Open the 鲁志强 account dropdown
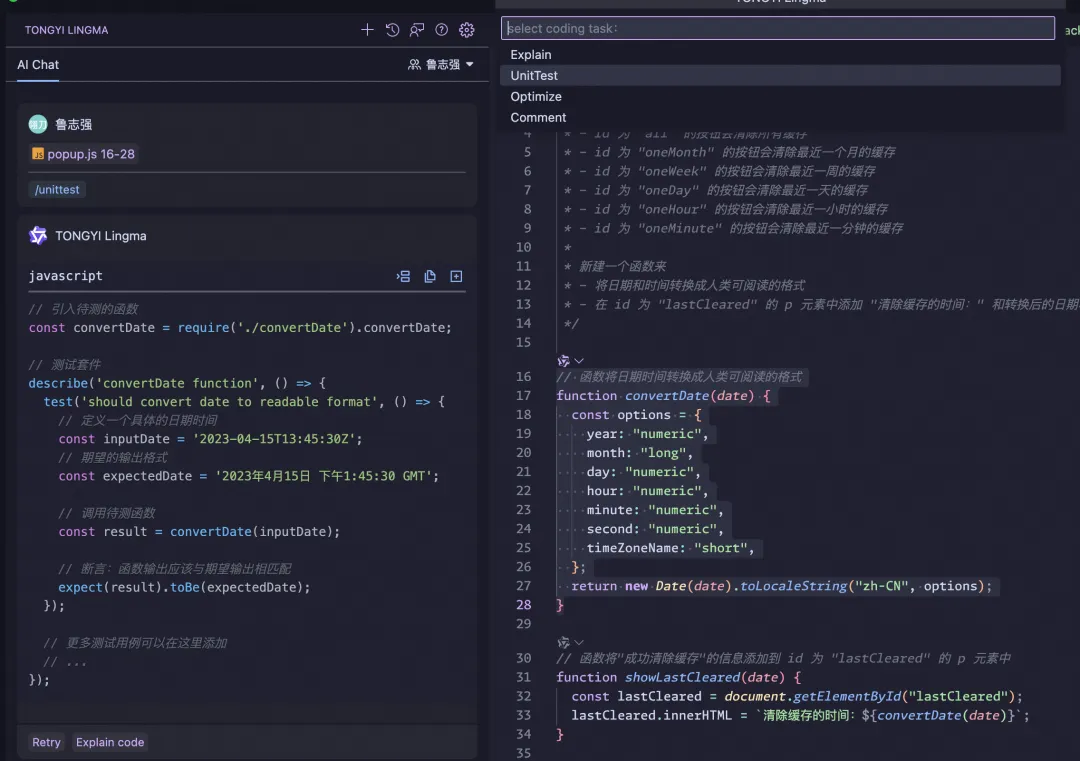The width and height of the screenshot is (1080, 761). tap(441, 64)
